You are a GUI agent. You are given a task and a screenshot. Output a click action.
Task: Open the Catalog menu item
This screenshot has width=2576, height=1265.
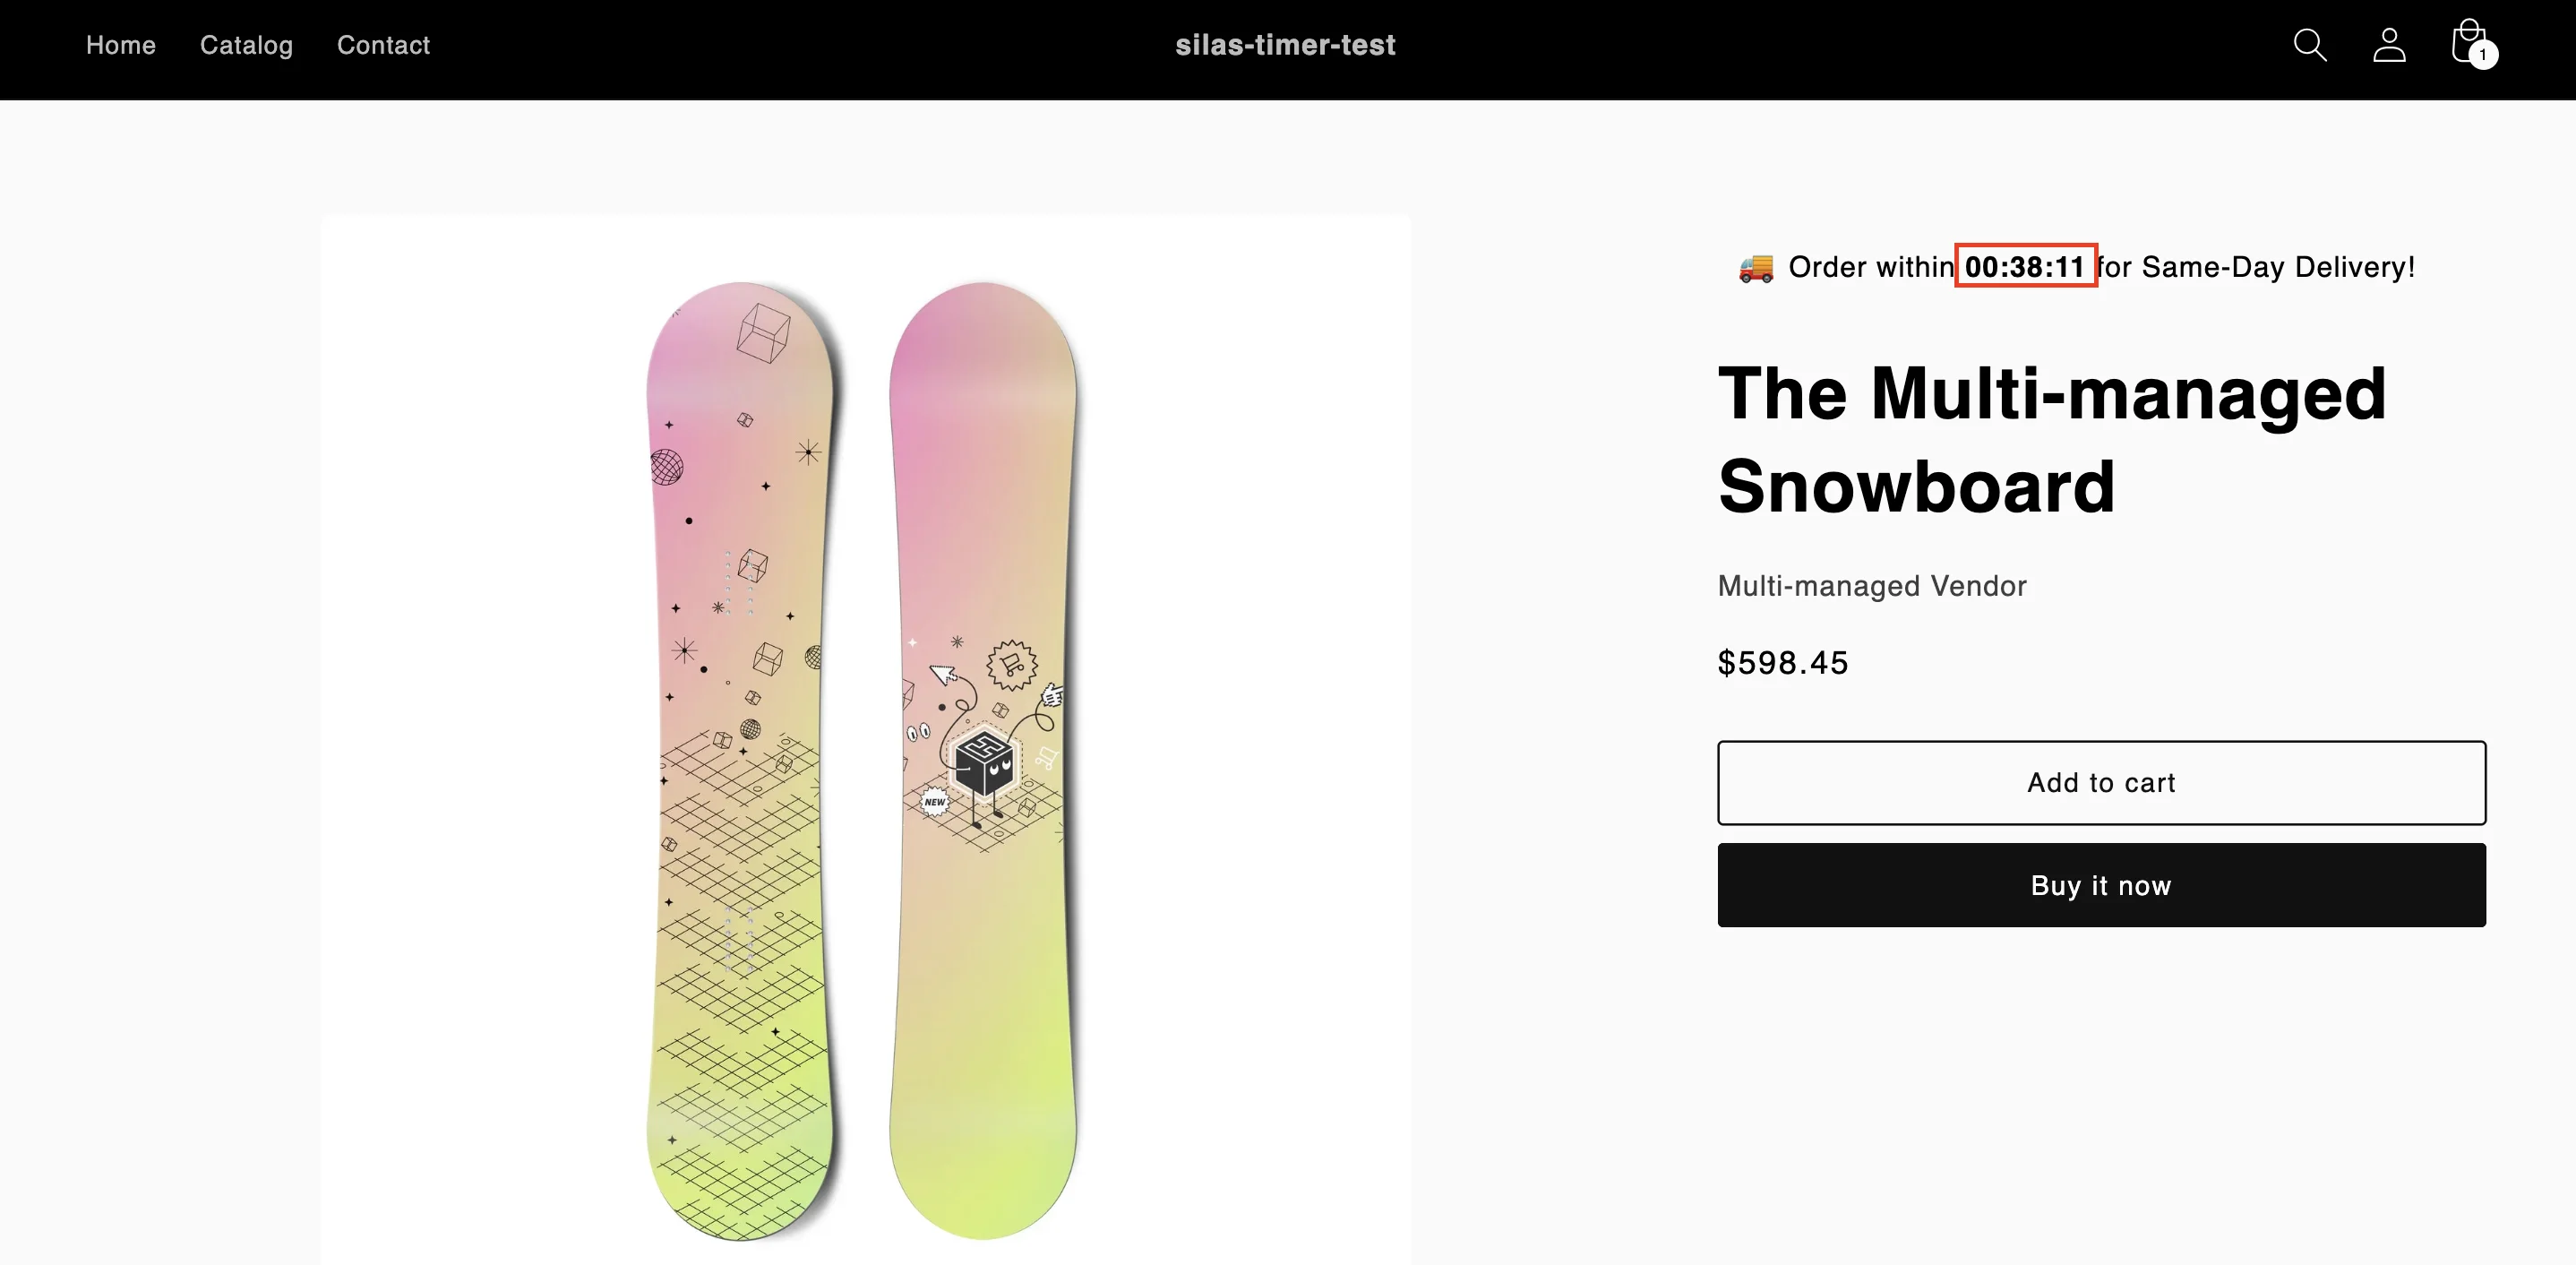tap(246, 45)
